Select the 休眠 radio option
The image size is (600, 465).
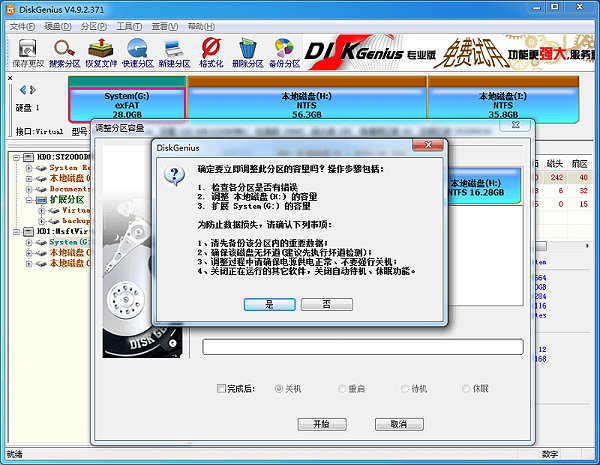466,388
